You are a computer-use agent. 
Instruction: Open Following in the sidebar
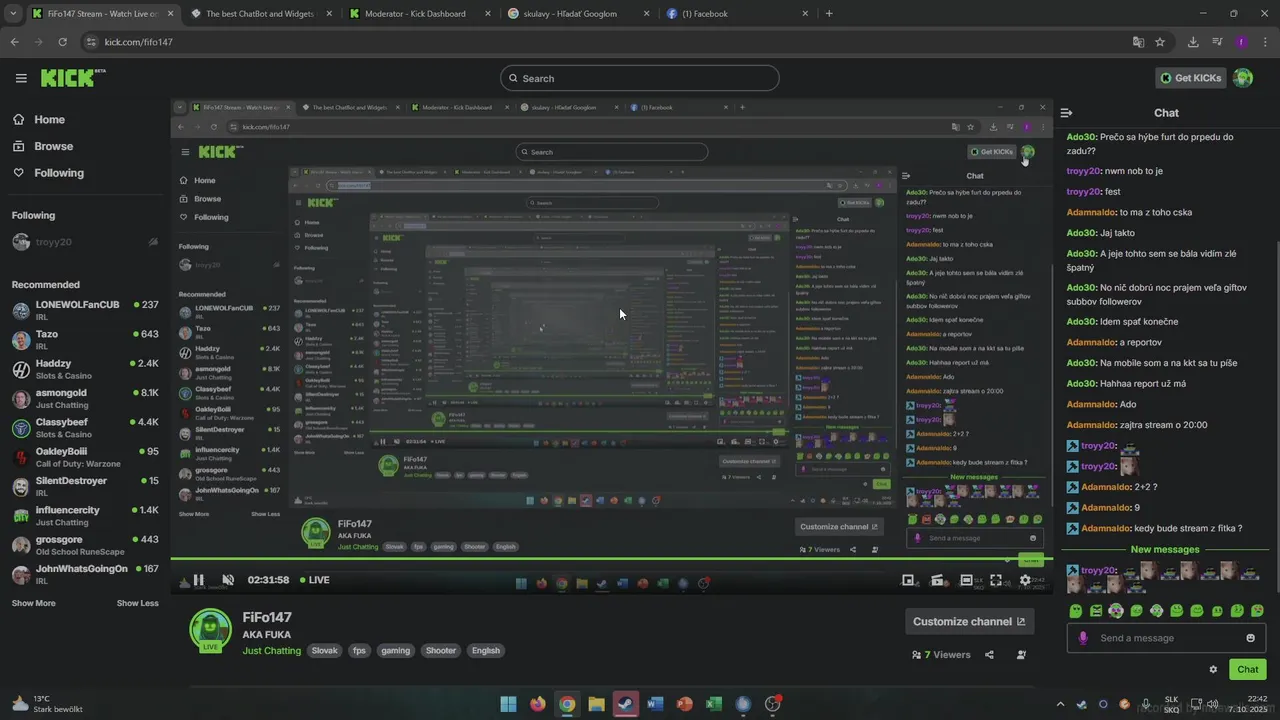pyautogui.click(x=48, y=173)
